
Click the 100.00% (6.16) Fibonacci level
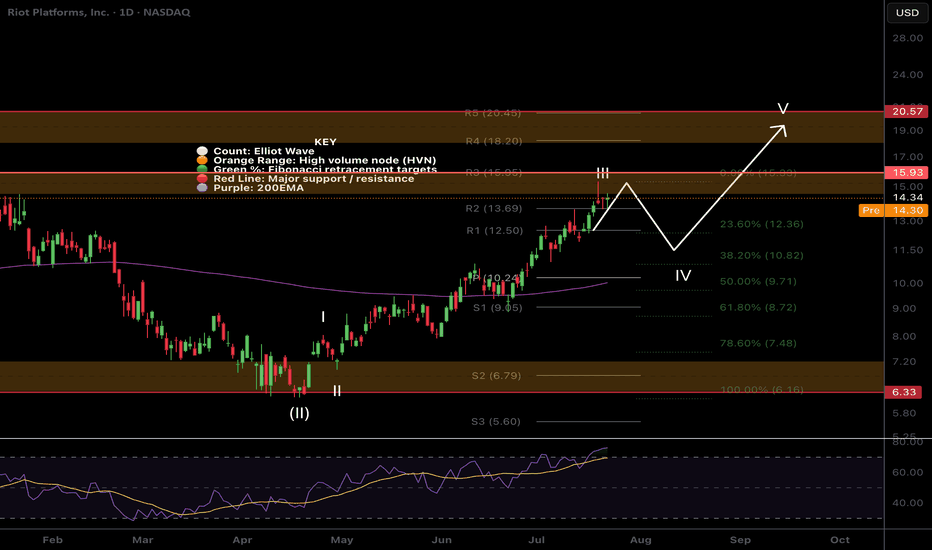(x=761, y=389)
